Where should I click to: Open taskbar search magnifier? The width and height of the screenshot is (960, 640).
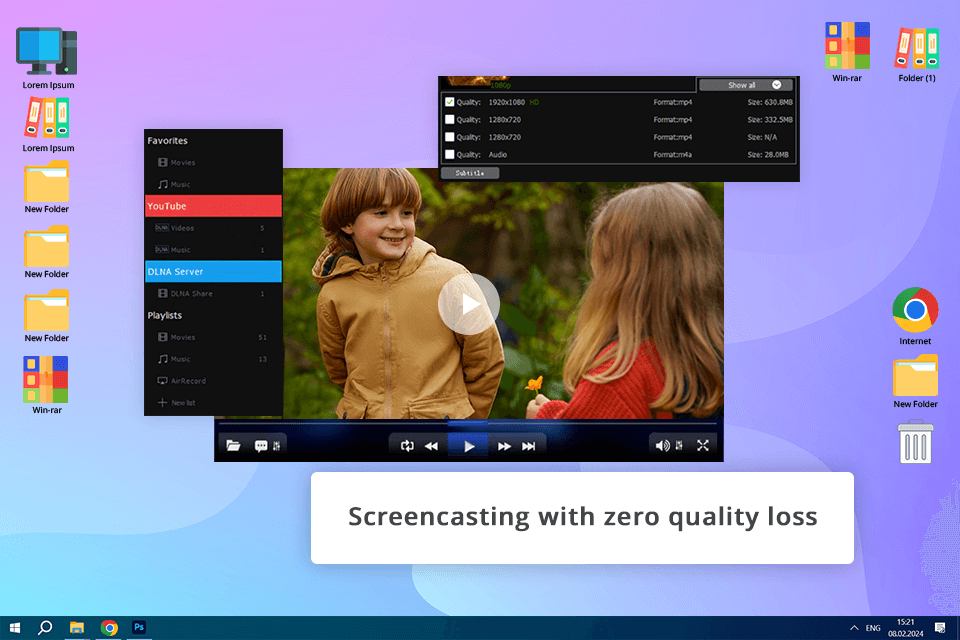(x=45, y=628)
